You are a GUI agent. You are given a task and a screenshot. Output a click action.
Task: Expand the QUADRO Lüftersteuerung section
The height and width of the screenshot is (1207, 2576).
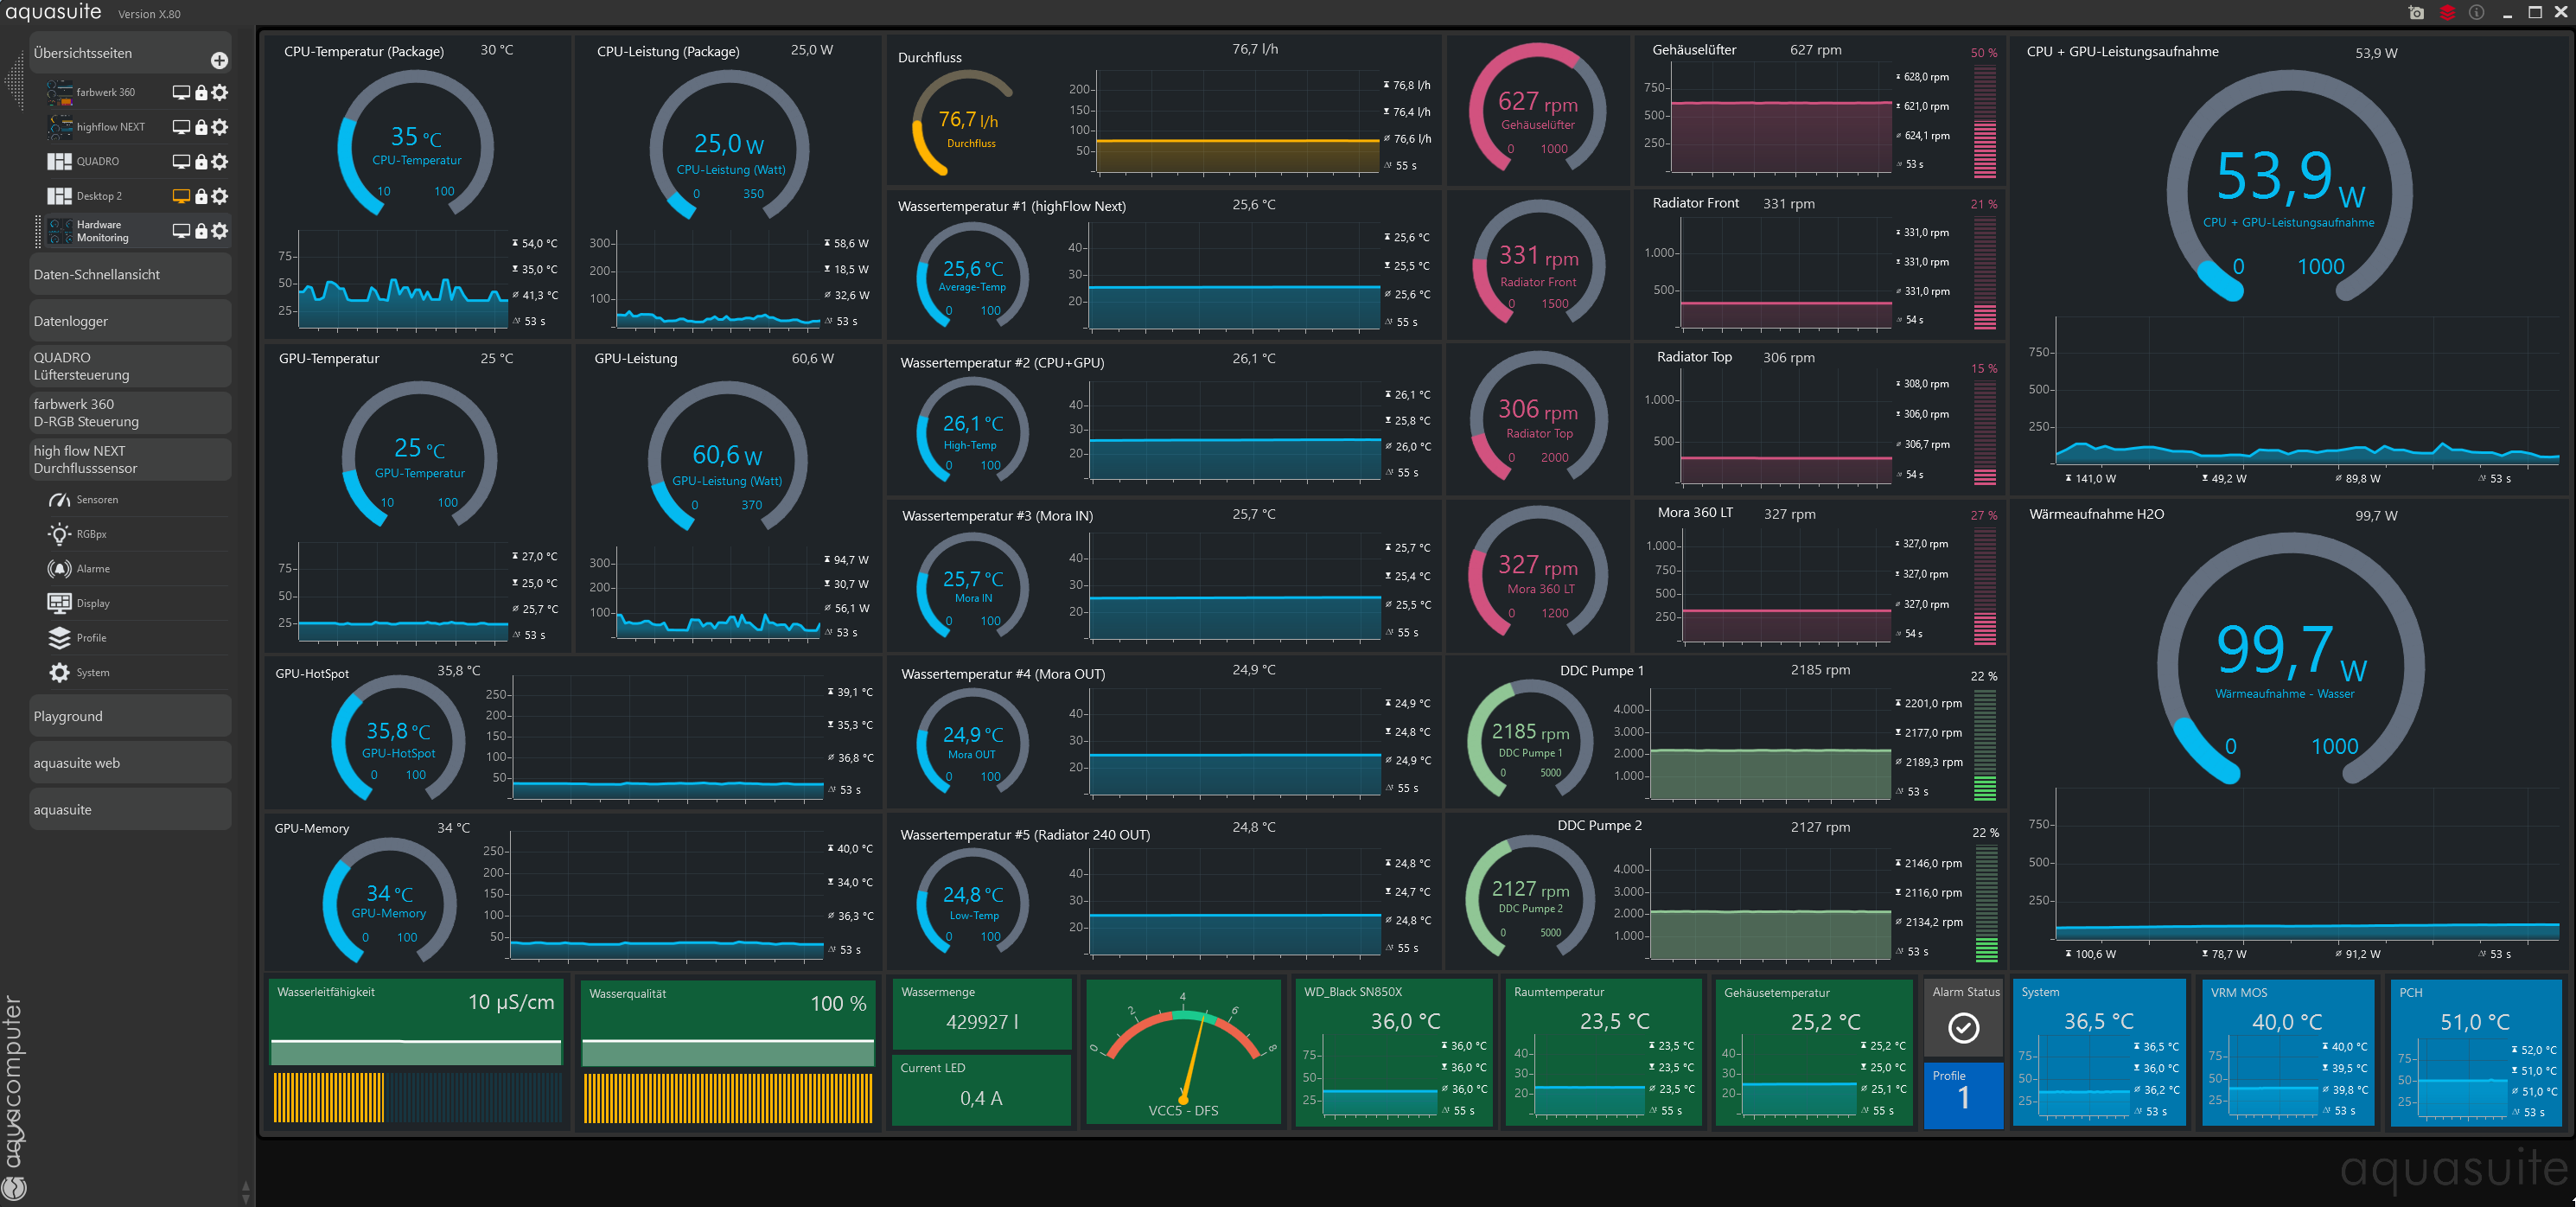tap(130, 366)
